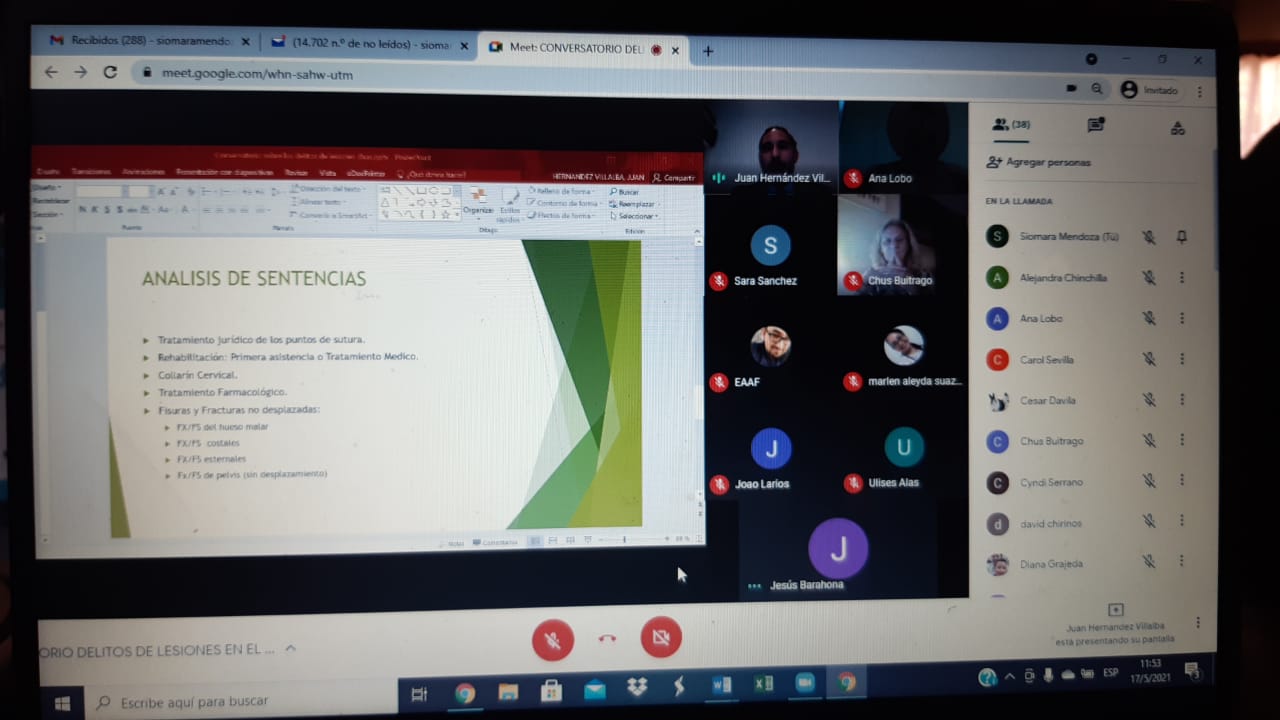Viewport: 1280px width, 720px height.
Task: Open more options for Carol Sevilla
Action: click(x=1181, y=360)
